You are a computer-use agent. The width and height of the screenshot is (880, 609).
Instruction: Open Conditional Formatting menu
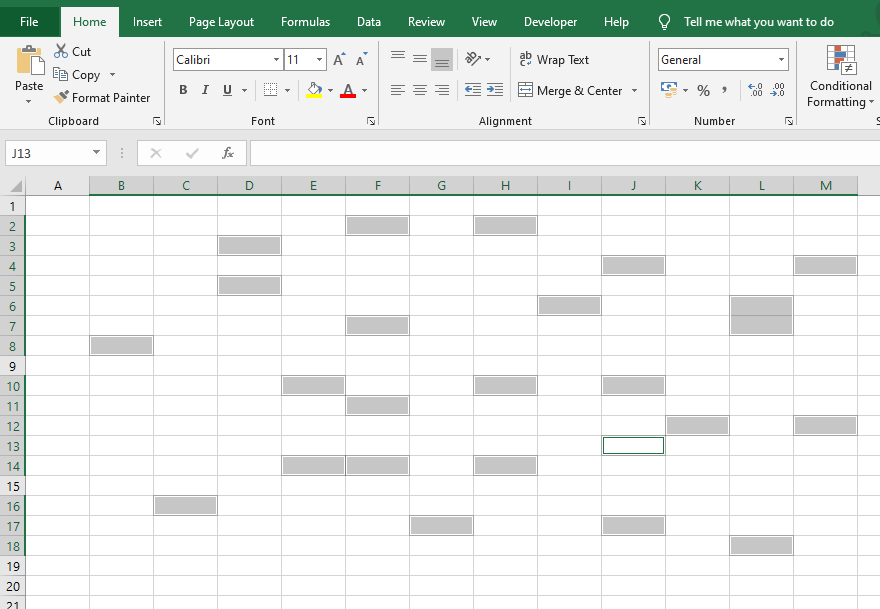click(840, 76)
